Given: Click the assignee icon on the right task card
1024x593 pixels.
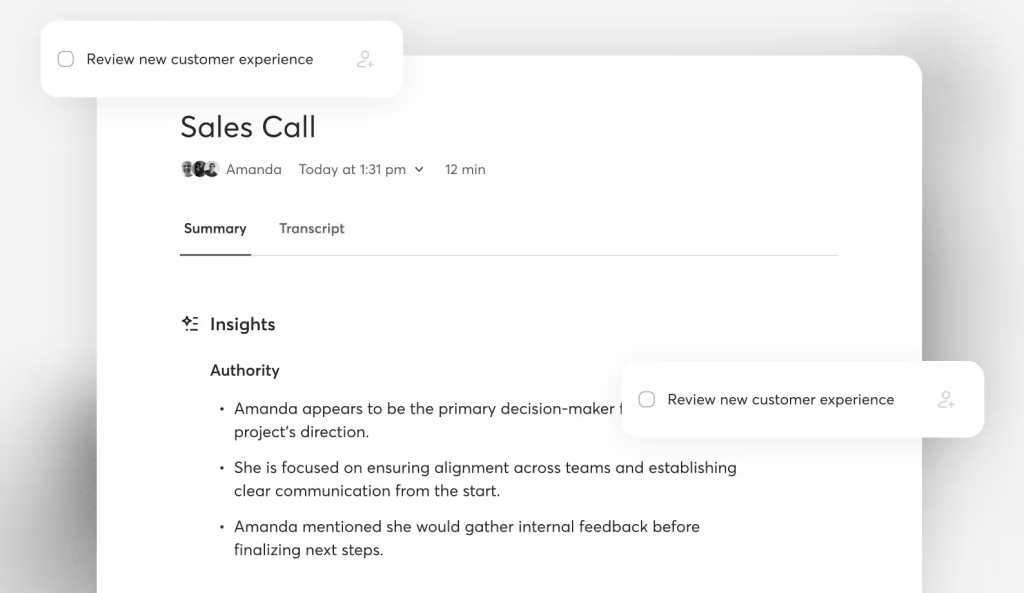Looking at the screenshot, I should click(x=947, y=399).
